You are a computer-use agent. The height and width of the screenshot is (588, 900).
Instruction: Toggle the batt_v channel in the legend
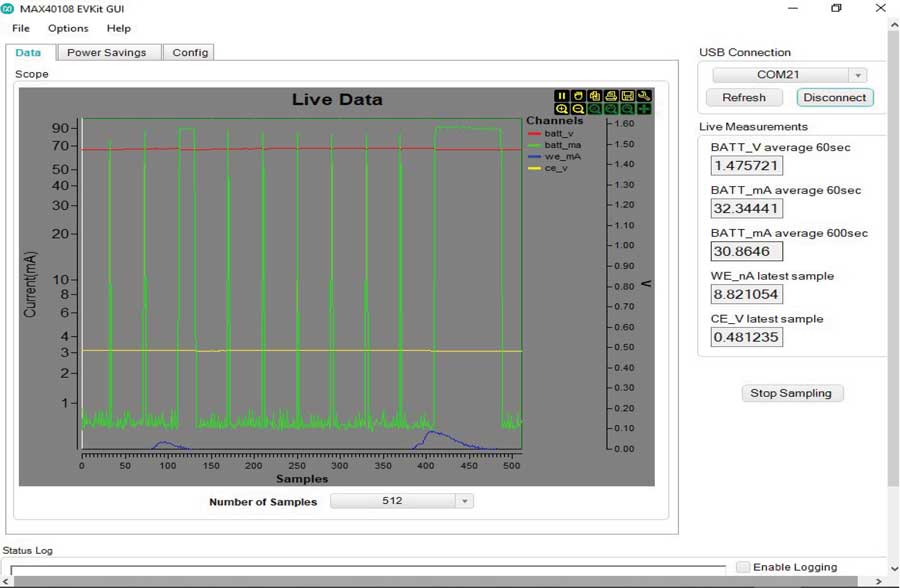click(558, 133)
